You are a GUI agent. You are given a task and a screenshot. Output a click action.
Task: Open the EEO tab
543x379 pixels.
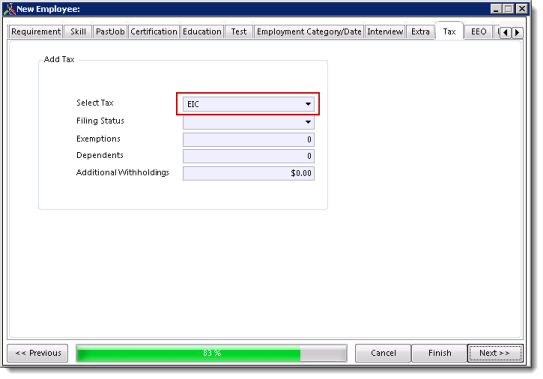479,32
